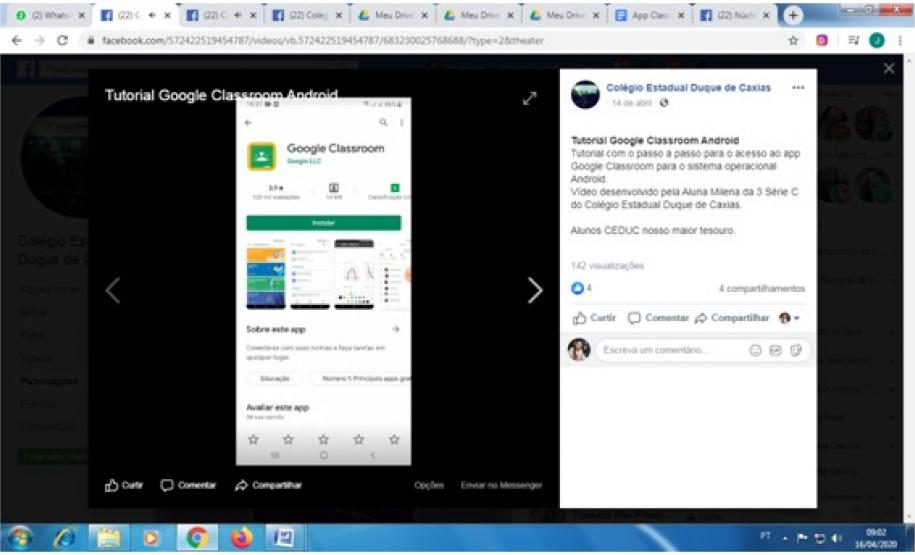
Task: Open emoji picker in comment box
Action: pyautogui.click(x=755, y=350)
